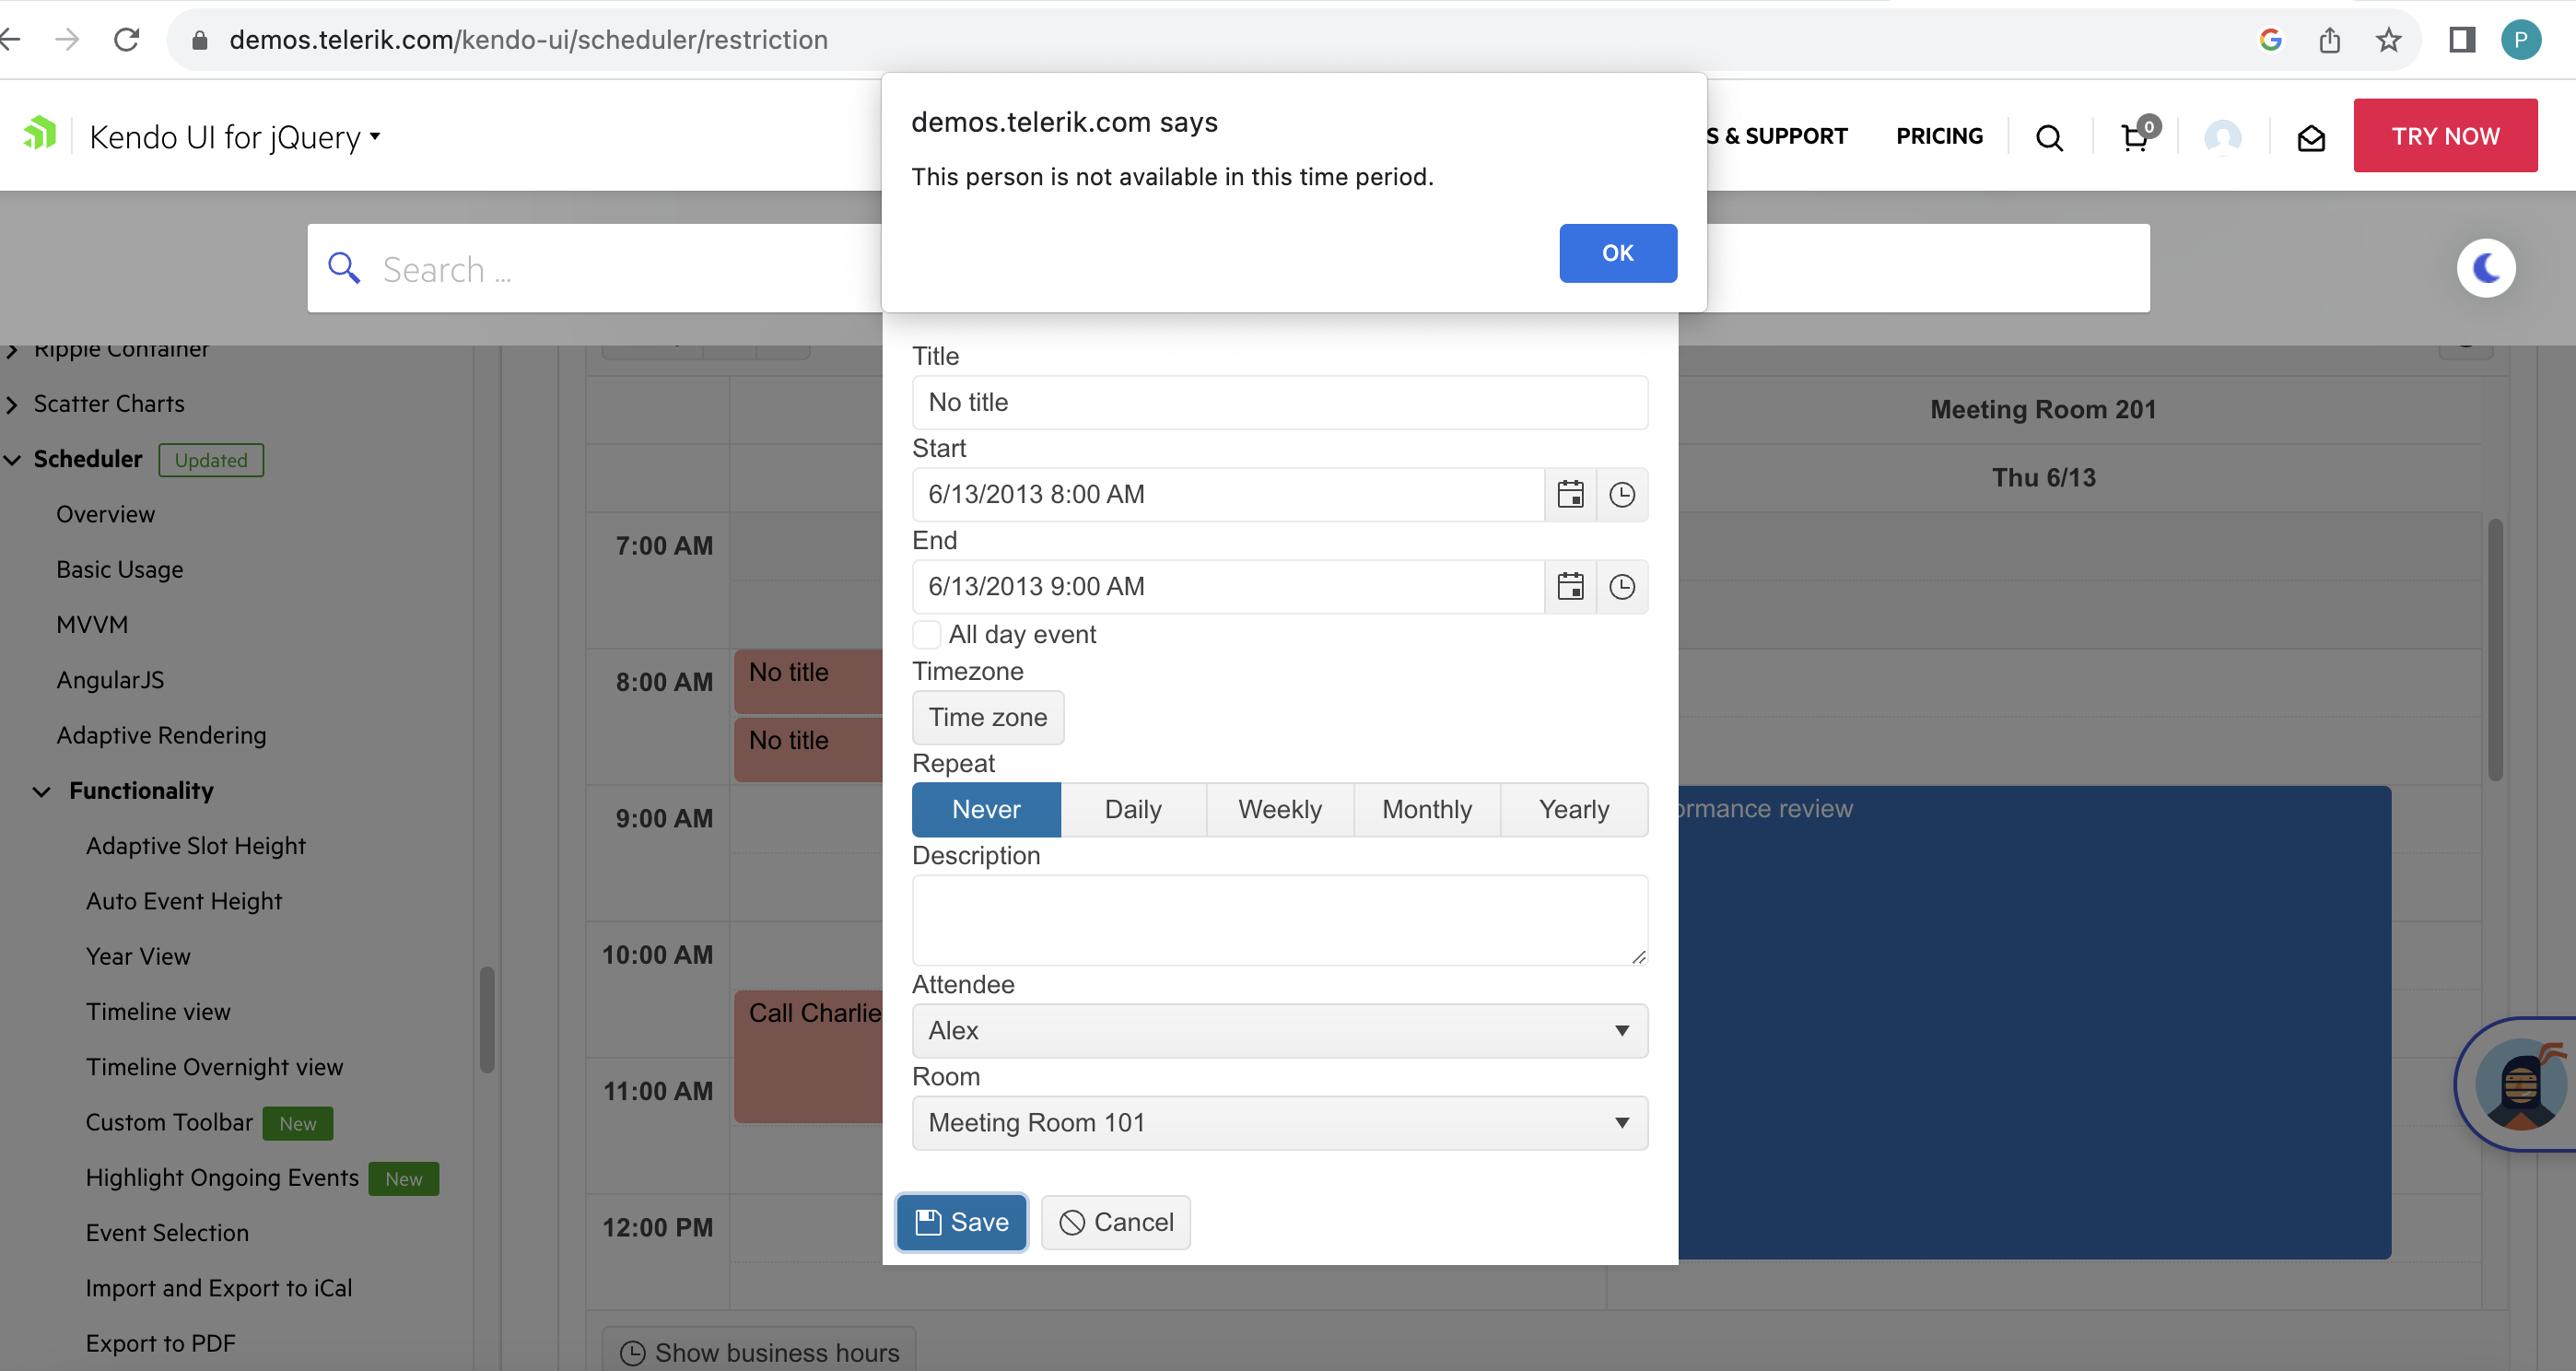Bookmark page with star icon
Screen dimensions: 2576x1371
click(2388, 40)
